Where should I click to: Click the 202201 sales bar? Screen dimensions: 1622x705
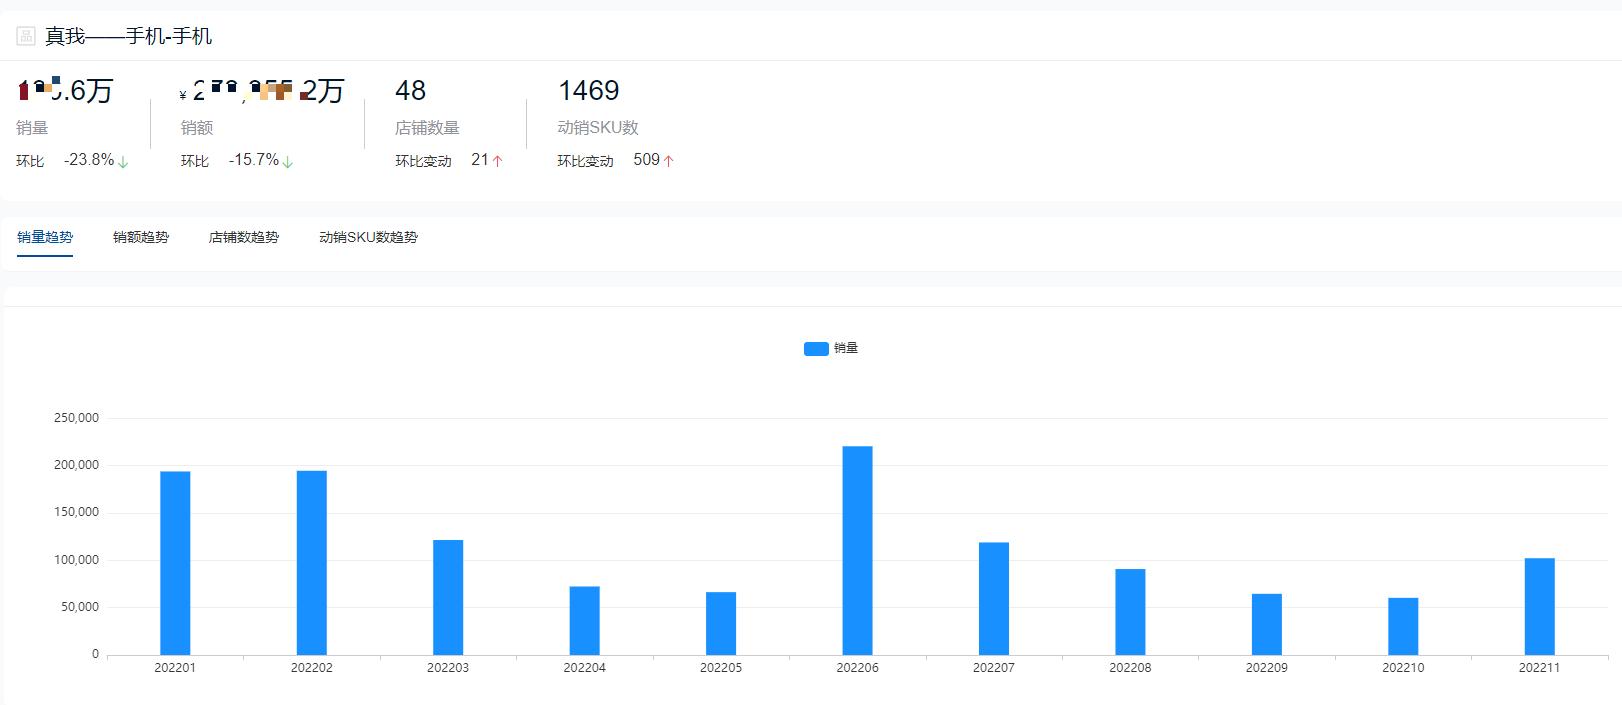[175, 563]
